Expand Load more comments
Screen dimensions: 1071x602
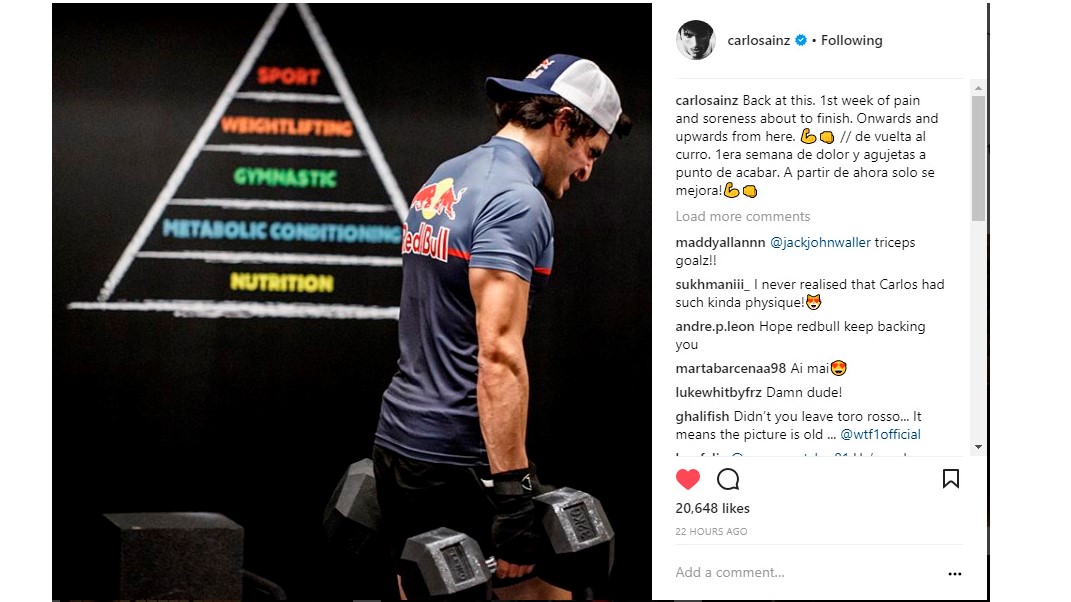[742, 217]
